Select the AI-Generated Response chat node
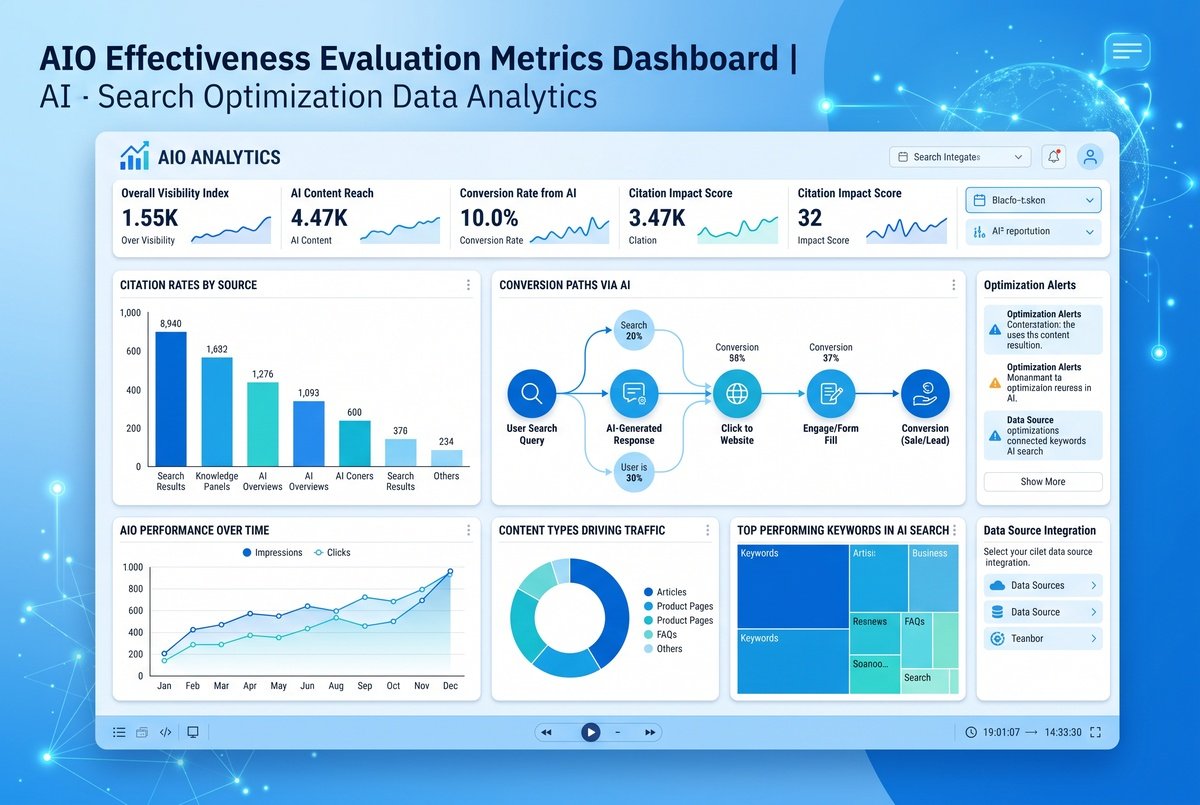This screenshot has height=805, width=1200. click(x=634, y=394)
